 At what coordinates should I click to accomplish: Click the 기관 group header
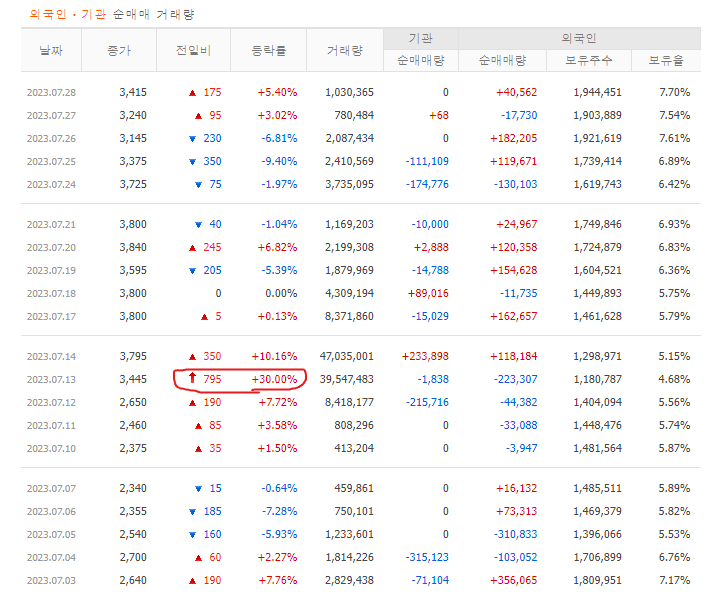(x=421, y=38)
